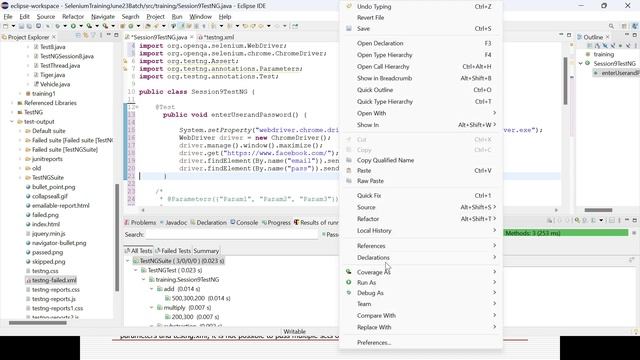Switch to the Java perspective icon

635,26
